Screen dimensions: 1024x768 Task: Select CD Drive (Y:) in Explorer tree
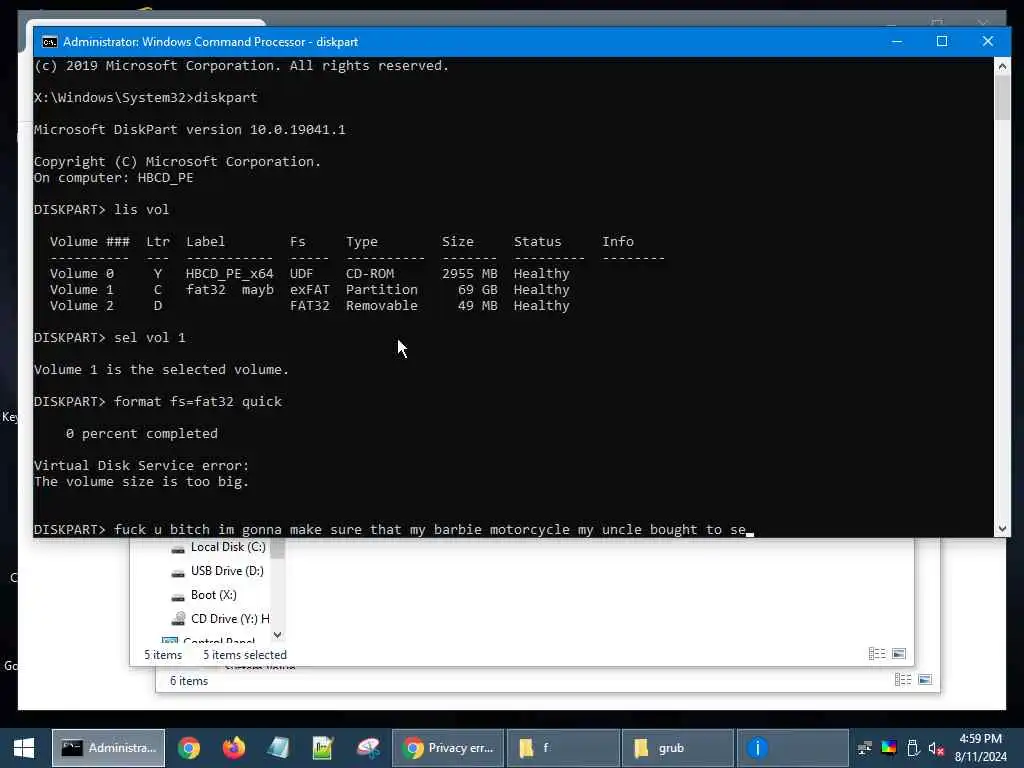pyautogui.click(x=230, y=618)
